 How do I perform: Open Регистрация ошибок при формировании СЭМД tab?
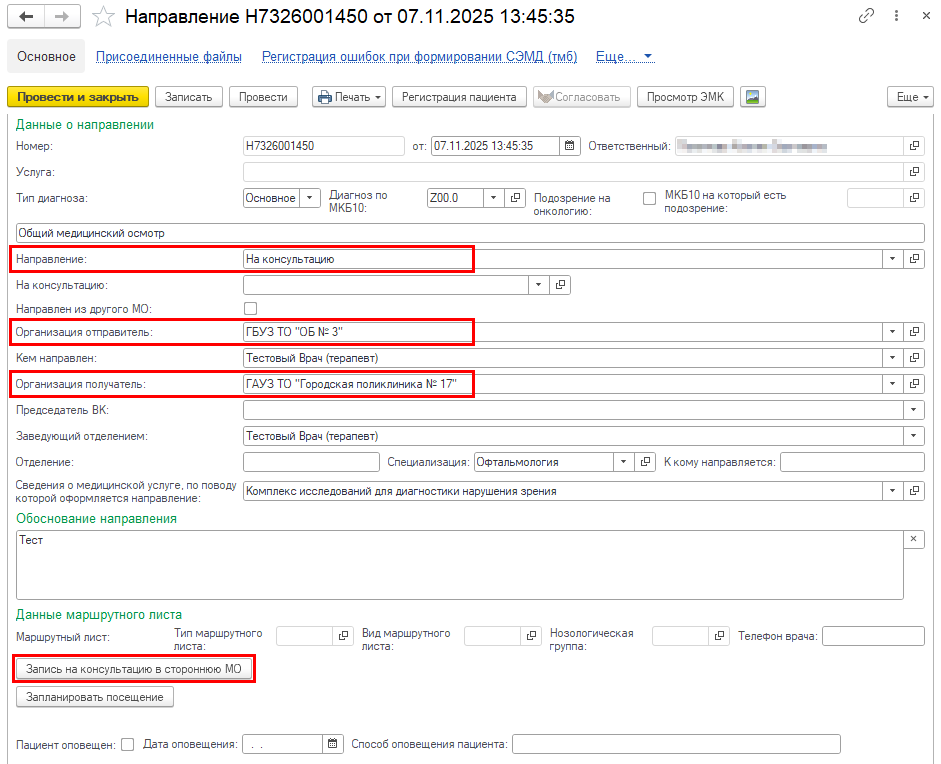click(419, 57)
